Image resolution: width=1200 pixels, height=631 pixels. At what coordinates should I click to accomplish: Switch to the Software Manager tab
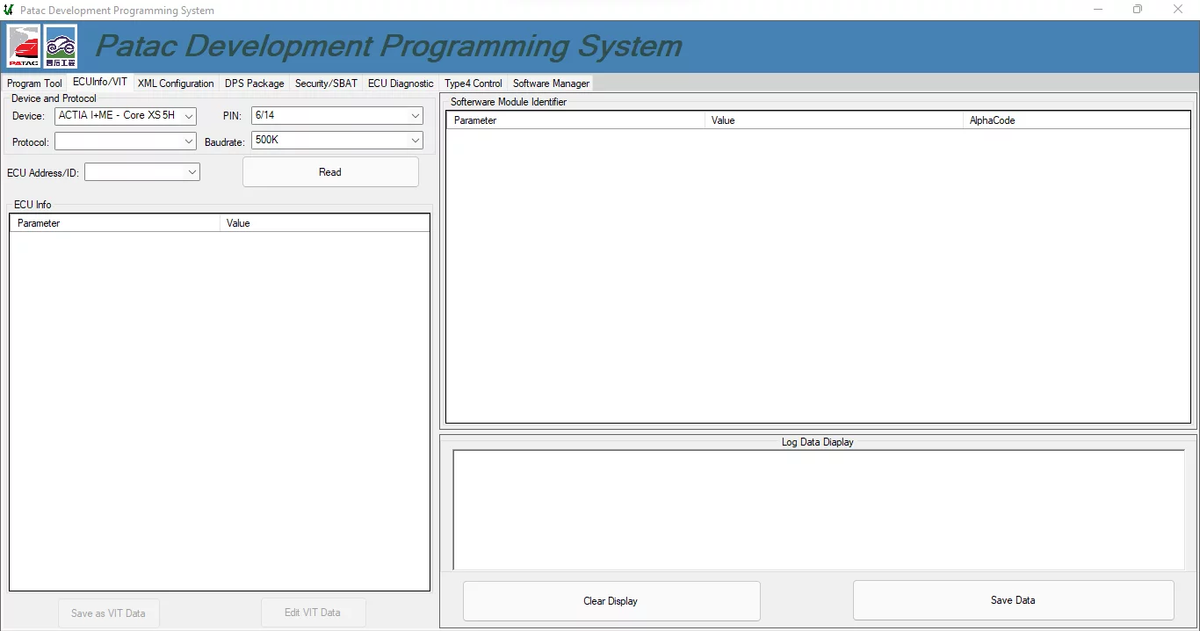550,83
